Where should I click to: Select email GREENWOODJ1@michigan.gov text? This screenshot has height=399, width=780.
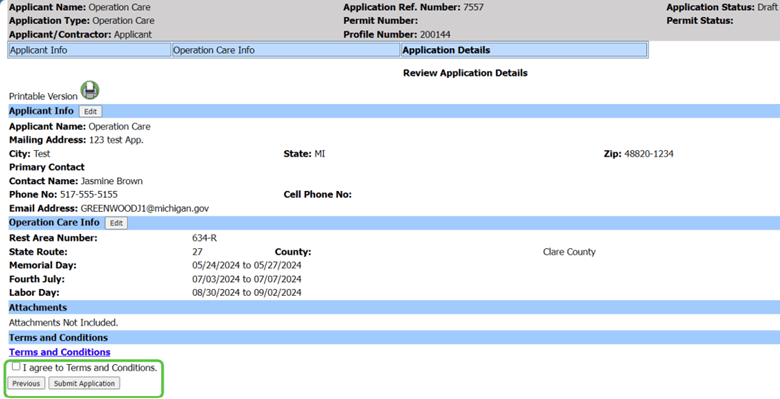pos(145,208)
